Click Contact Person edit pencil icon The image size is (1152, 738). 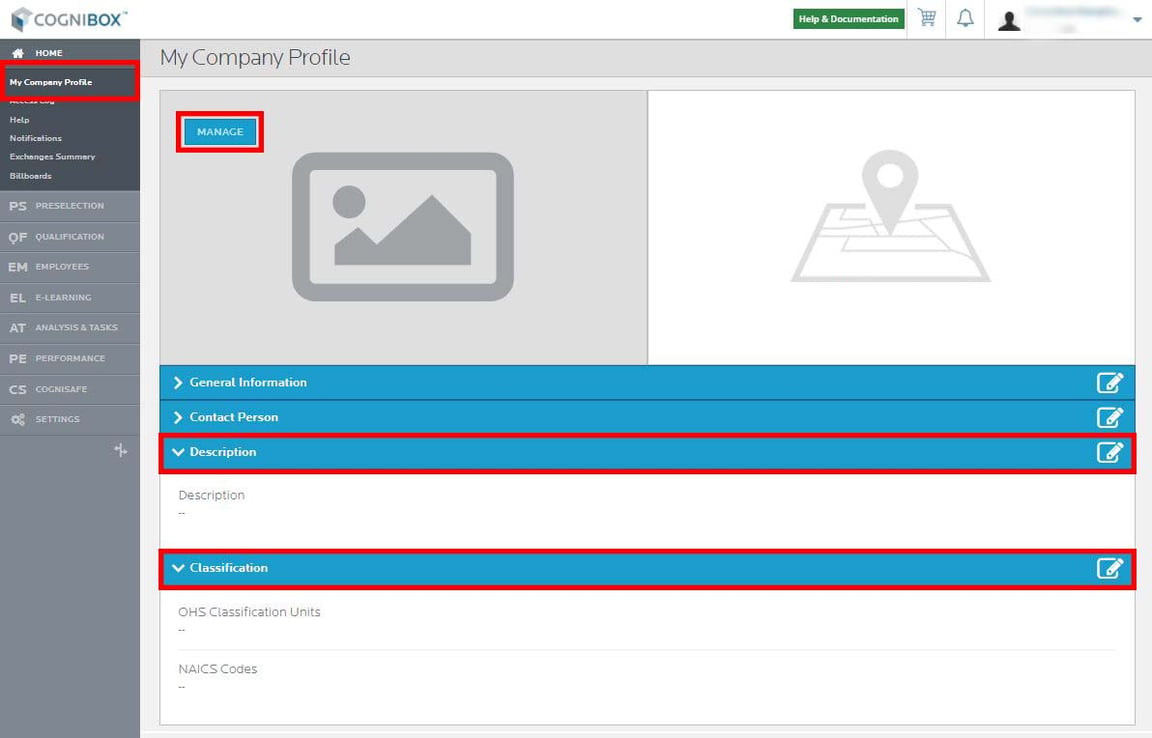tap(1109, 417)
